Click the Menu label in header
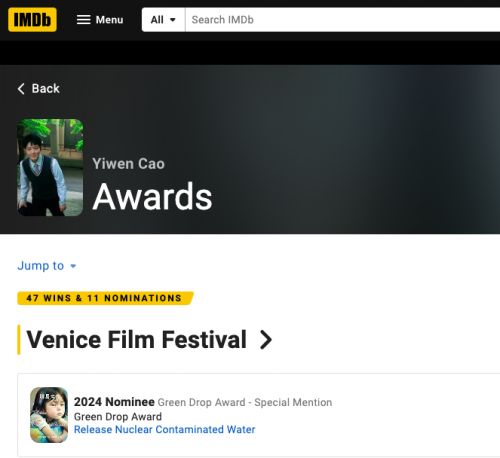This screenshot has width=500, height=458. (x=109, y=20)
